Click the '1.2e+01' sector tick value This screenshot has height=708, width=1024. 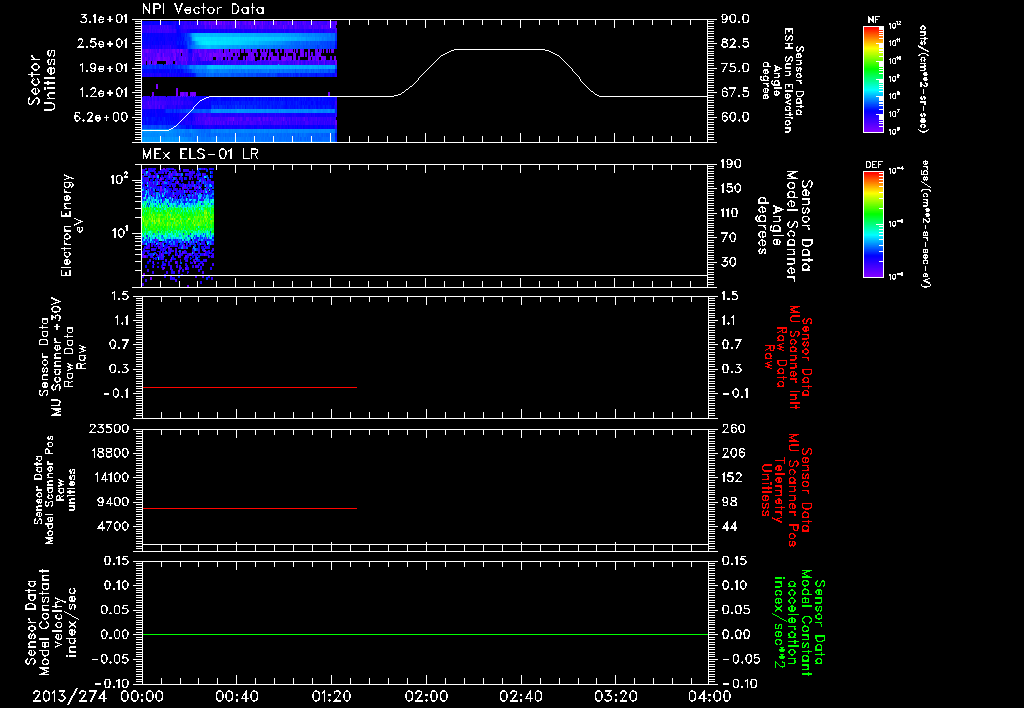click(x=104, y=93)
